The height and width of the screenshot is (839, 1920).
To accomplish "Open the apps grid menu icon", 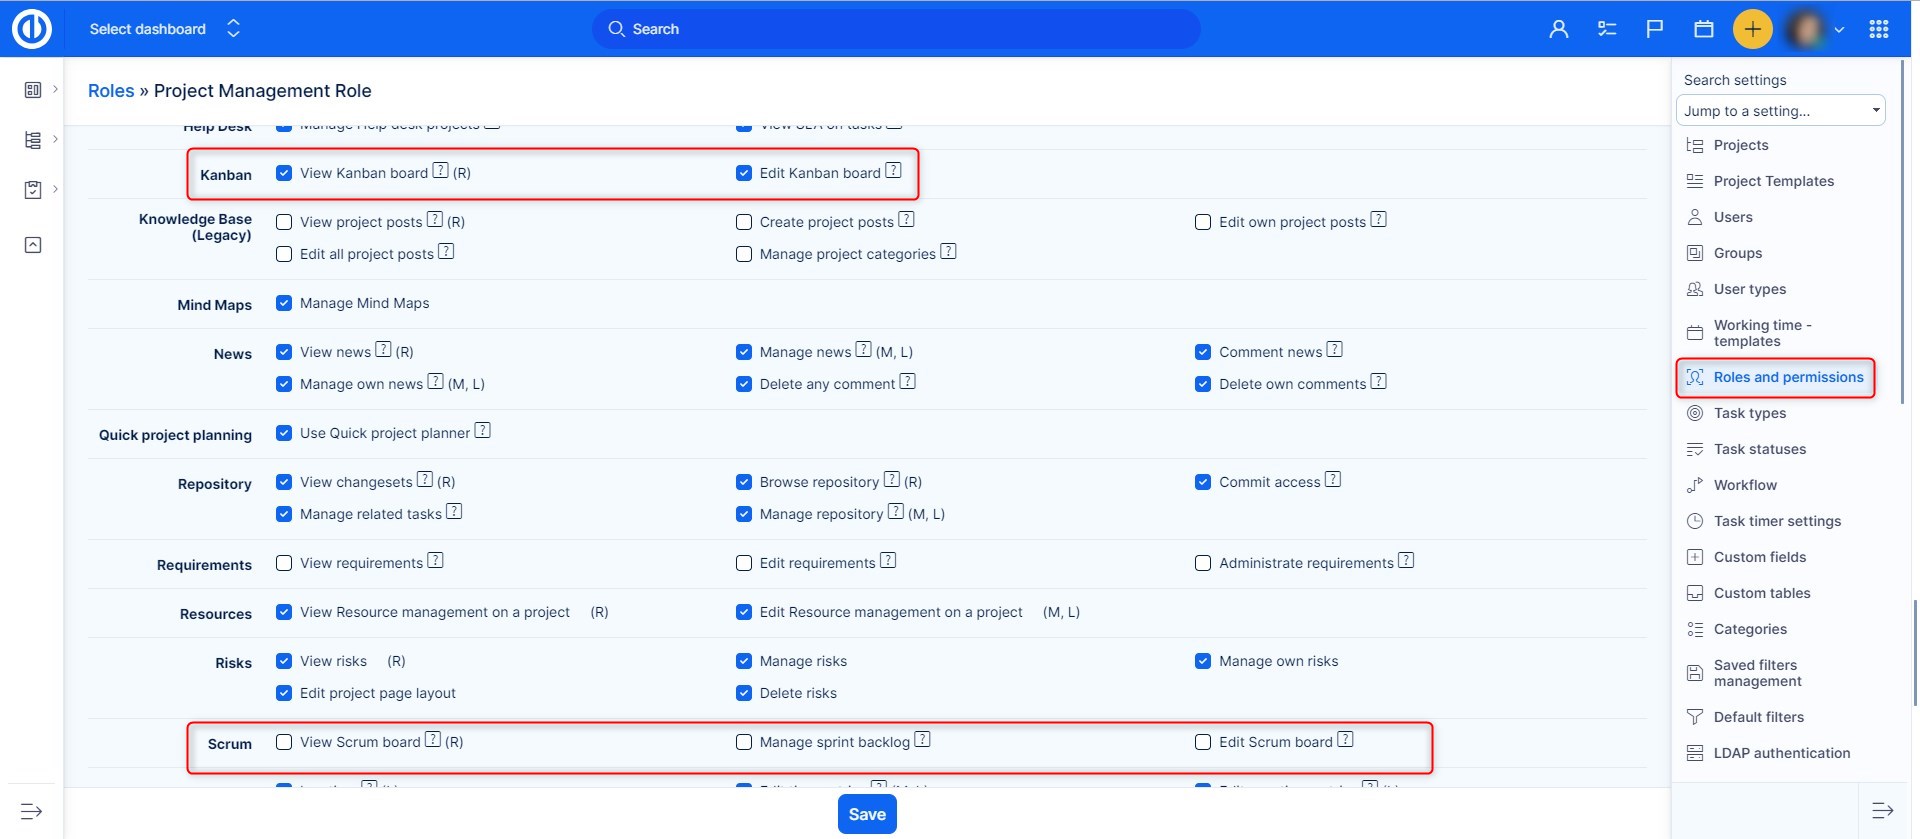I will pos(1878,29).
